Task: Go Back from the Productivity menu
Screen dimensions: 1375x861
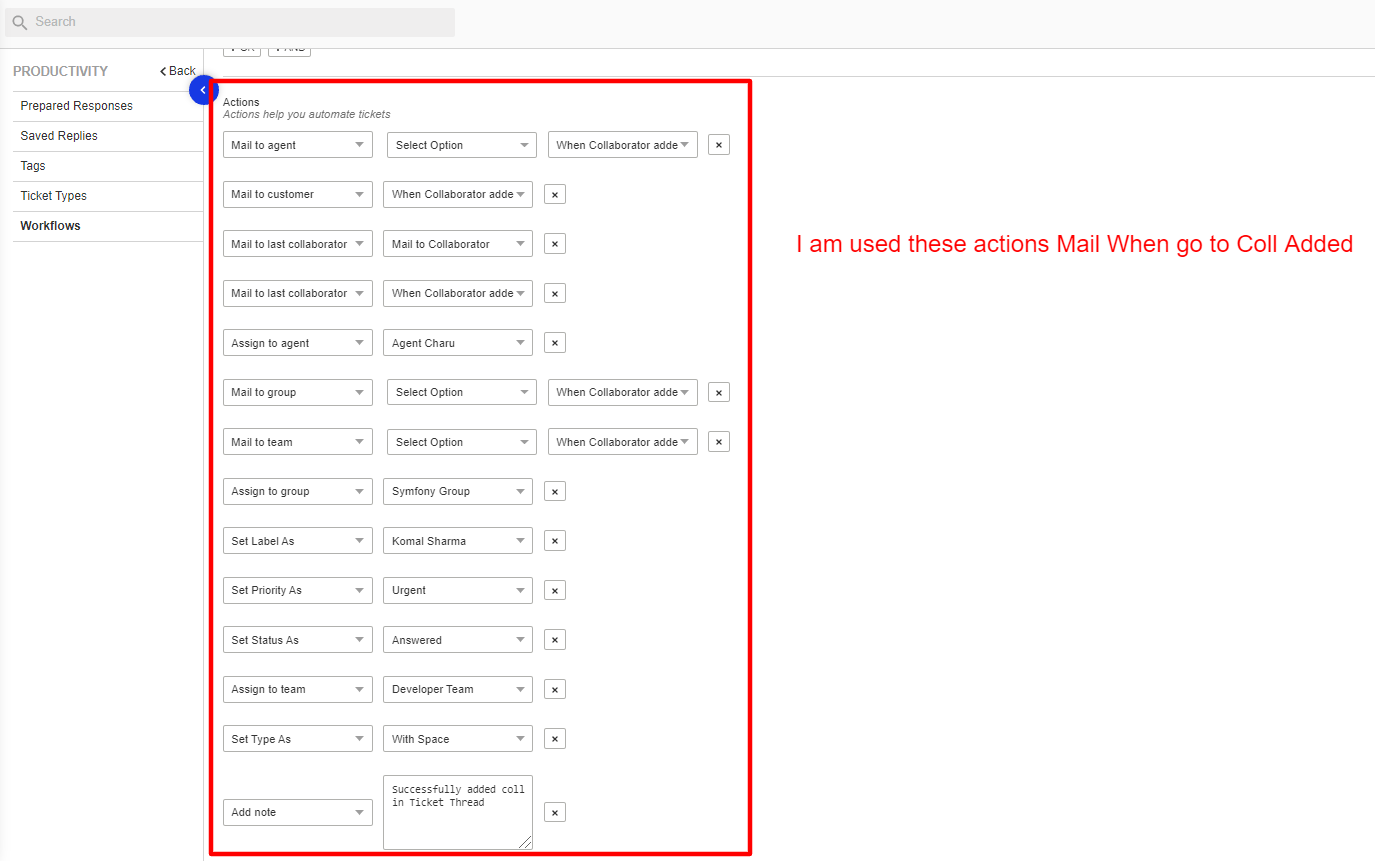Action: click(x=178, y=71)
